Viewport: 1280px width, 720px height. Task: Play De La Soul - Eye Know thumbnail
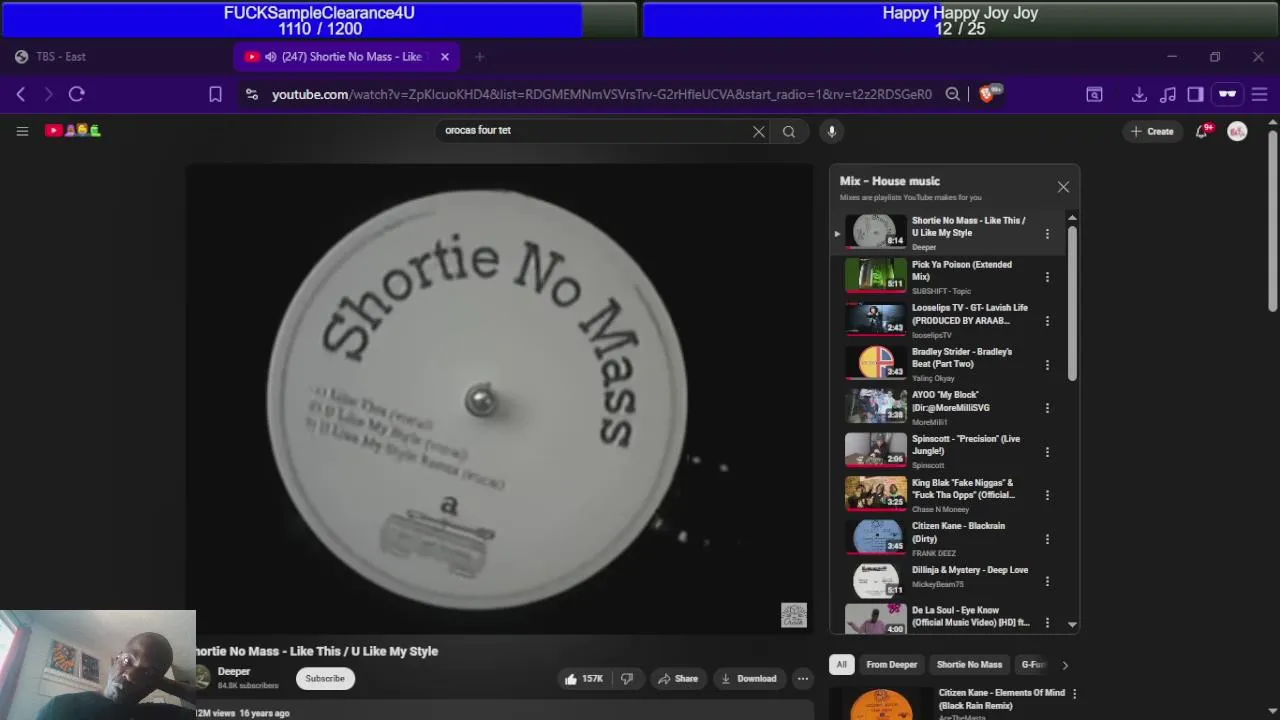pos(876,619)
